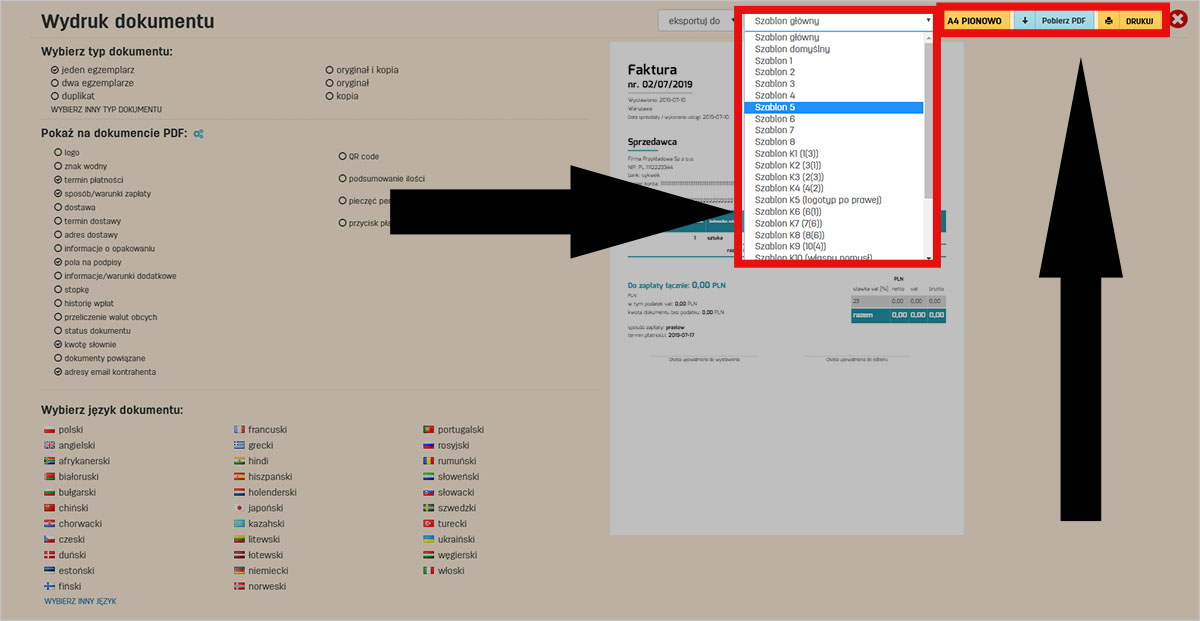Choose the German flag for niemiecki
1200x621 pixels.
[x=239, y=571]
